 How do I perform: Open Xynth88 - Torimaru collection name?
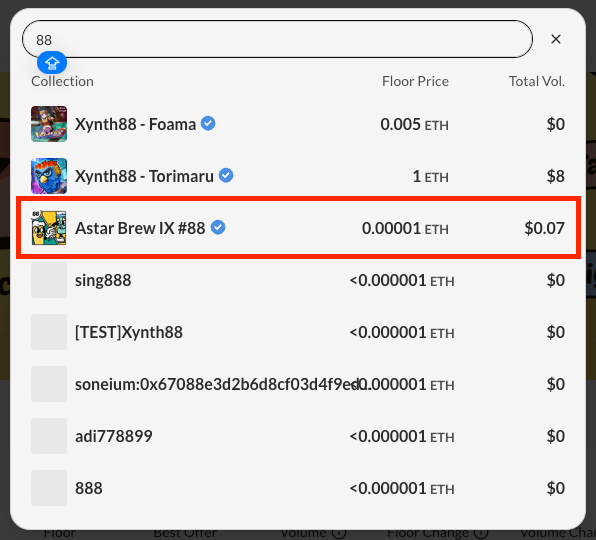pos(144,176)
